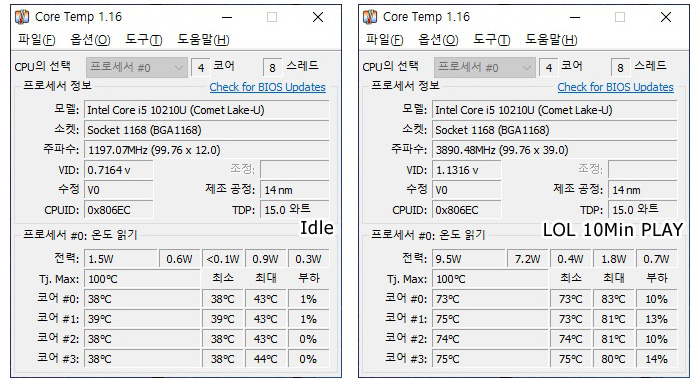
Task: Click the 1197.07MHz frequency field
Action: tap(207, 150)
